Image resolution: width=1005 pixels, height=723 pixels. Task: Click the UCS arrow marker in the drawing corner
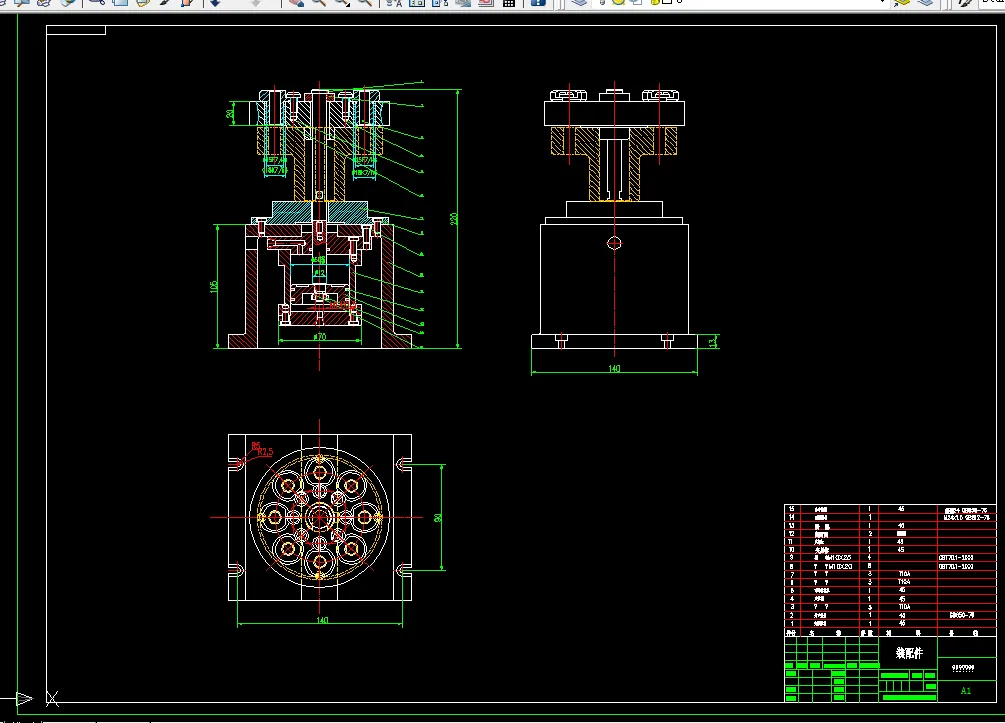click(24, 699)
